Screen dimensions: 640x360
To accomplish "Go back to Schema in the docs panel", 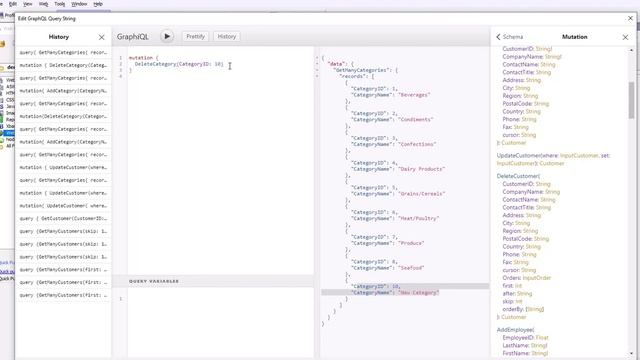I will [x=509, y=37].
